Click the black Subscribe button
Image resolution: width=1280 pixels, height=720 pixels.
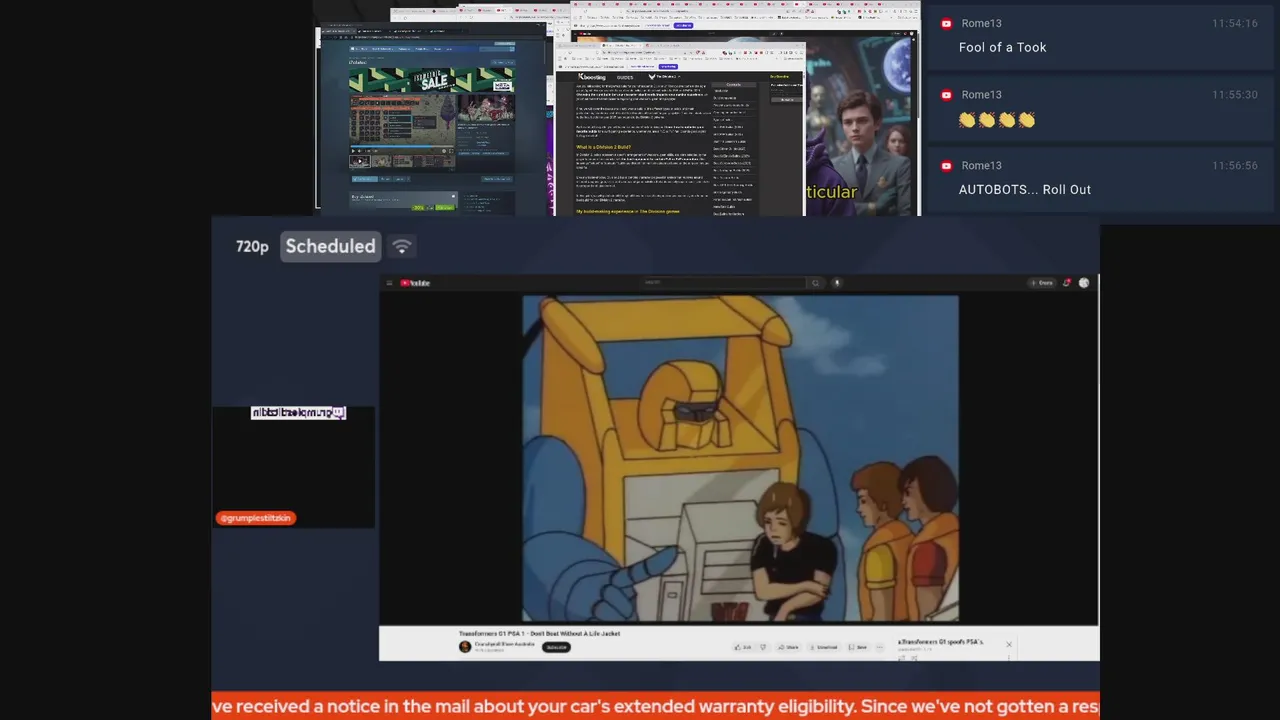click(556, 647)
